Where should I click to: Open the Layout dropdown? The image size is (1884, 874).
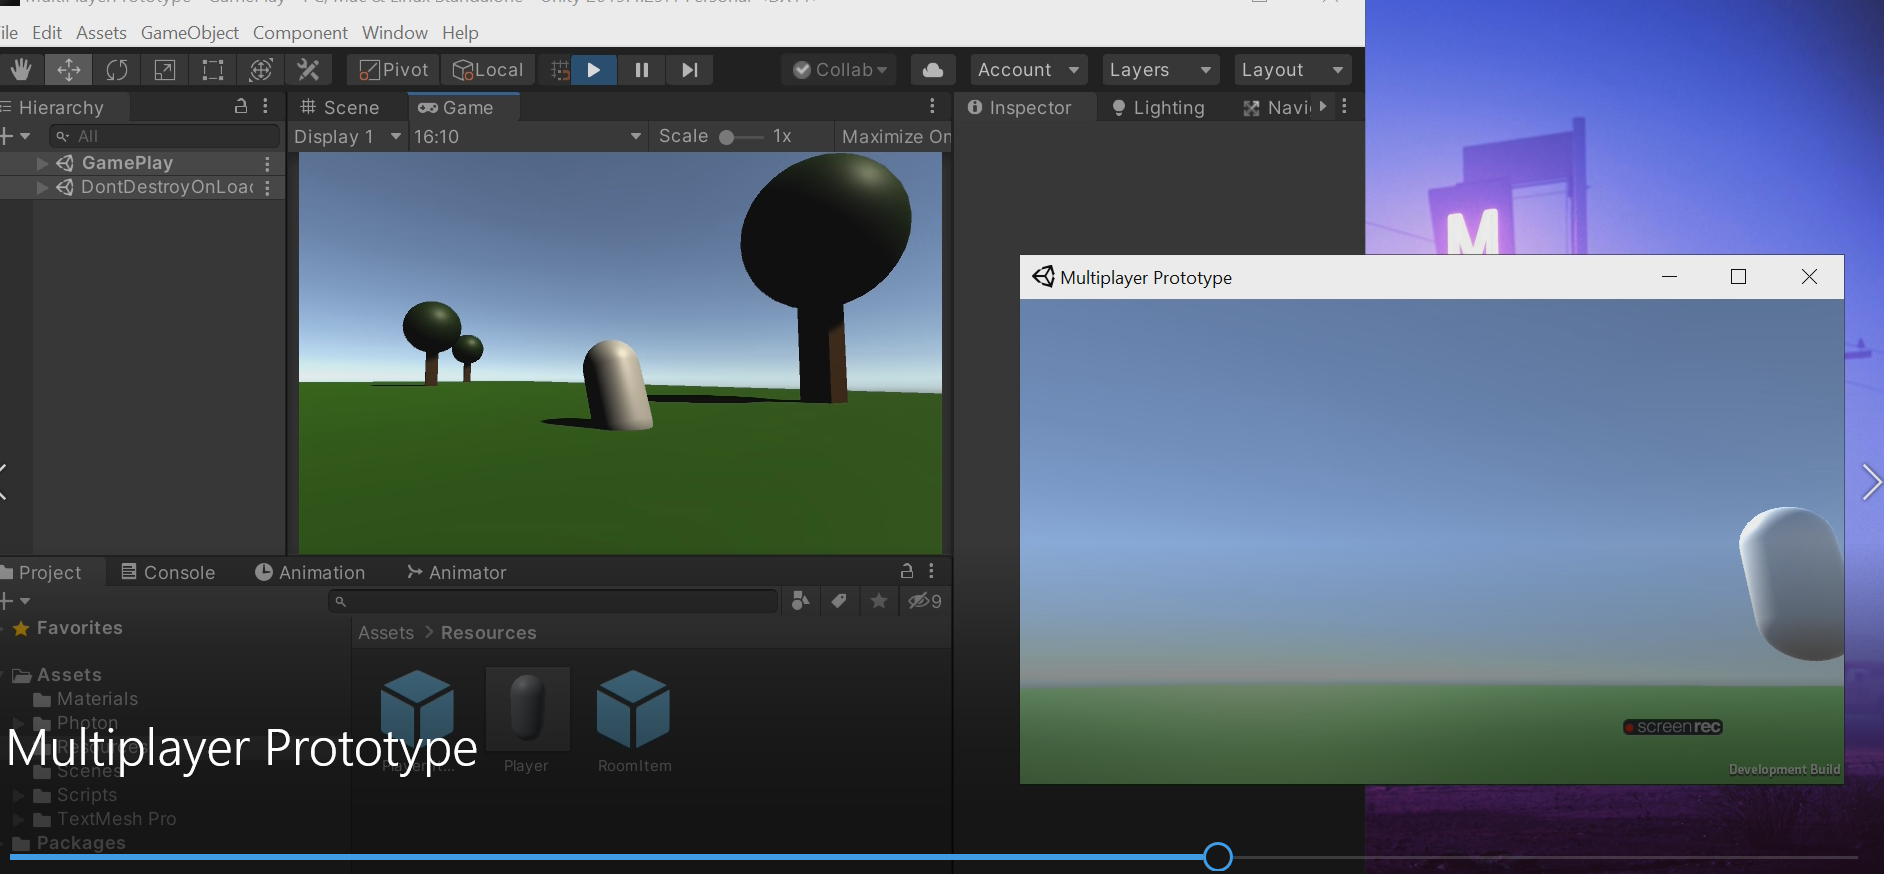point(1292,70)
